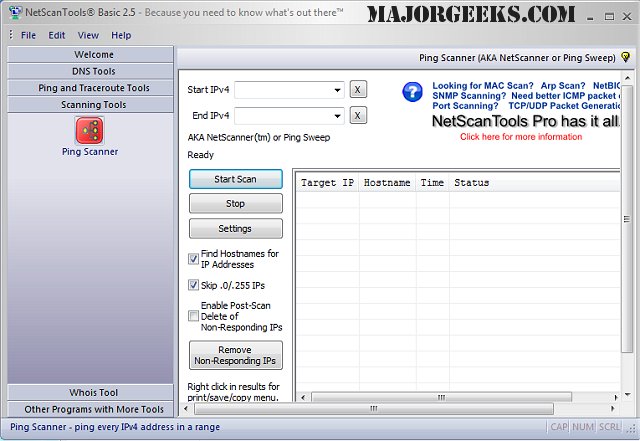The height and width of the screenshot is (441, 640).
Task: Click here for more information link
Action: click(521, 137)
